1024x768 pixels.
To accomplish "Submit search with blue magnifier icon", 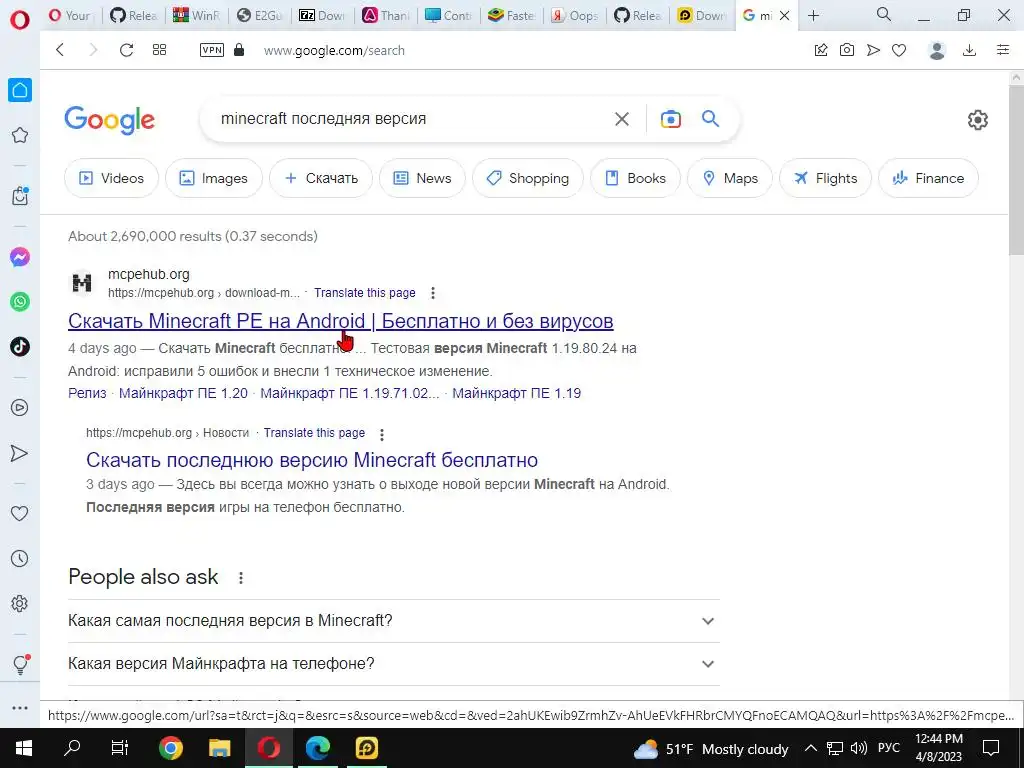I will point(711,119).
